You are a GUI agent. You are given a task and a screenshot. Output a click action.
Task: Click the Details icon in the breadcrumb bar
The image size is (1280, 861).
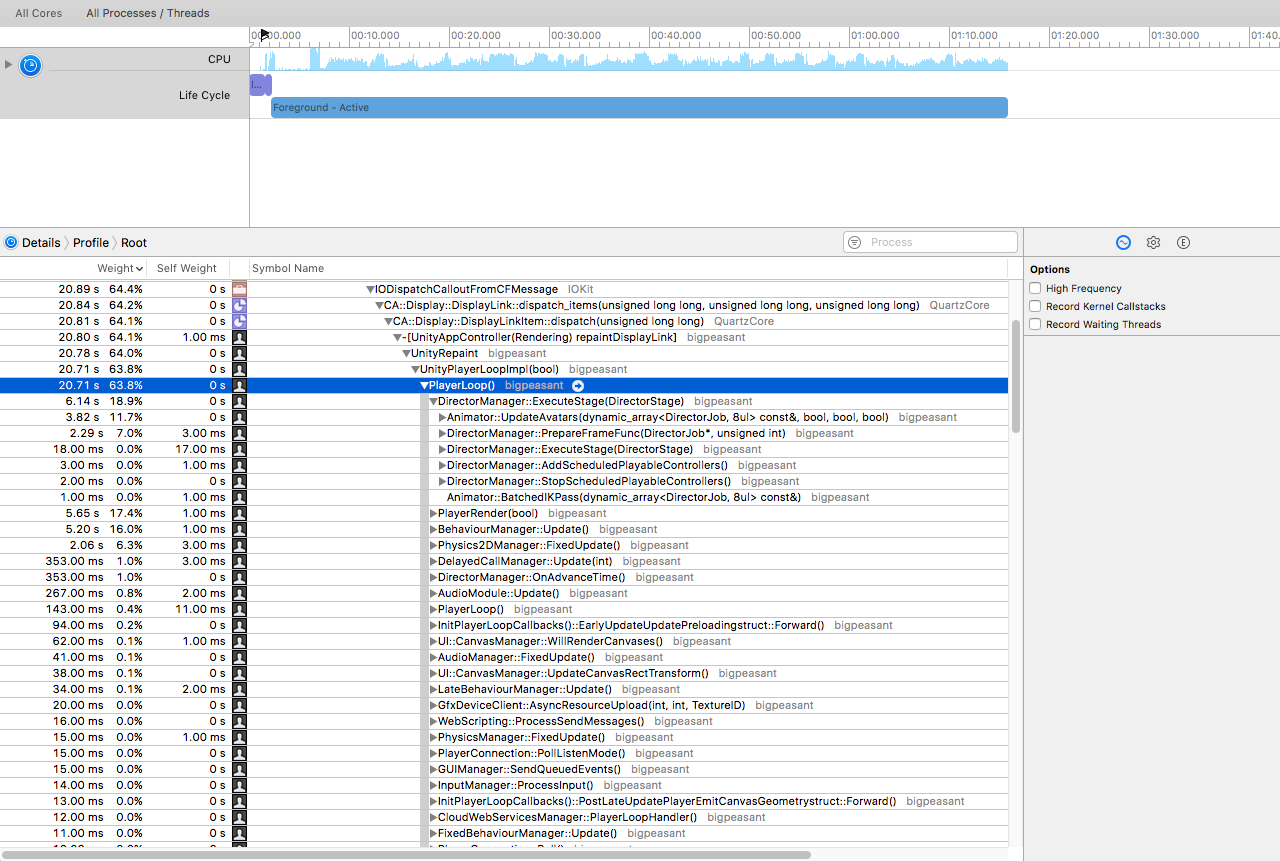pos(11,242)
